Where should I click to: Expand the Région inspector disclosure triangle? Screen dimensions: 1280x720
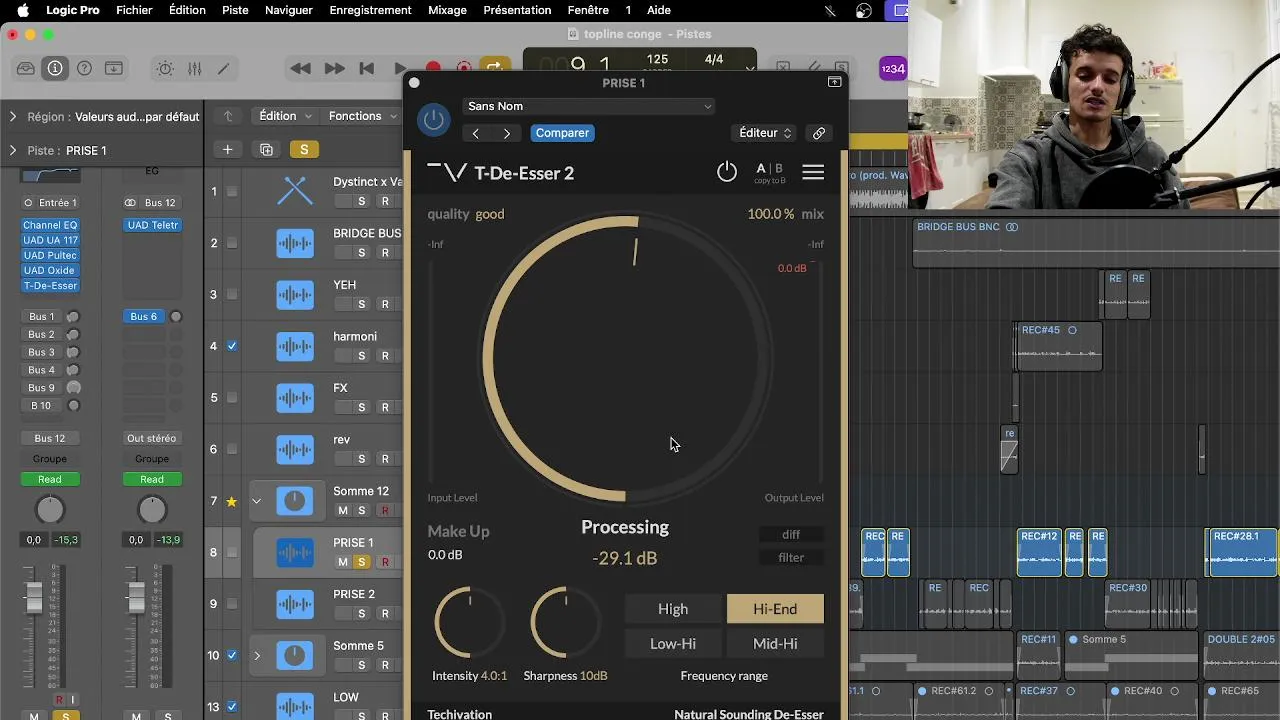pyautogui.click(x=12, y=117)
